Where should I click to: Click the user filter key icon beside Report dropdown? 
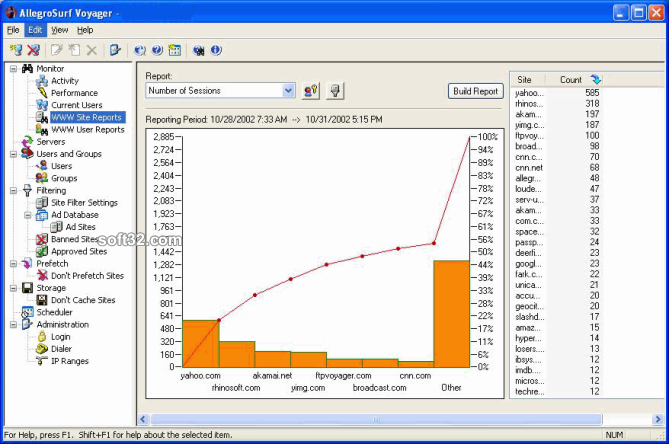311,91
